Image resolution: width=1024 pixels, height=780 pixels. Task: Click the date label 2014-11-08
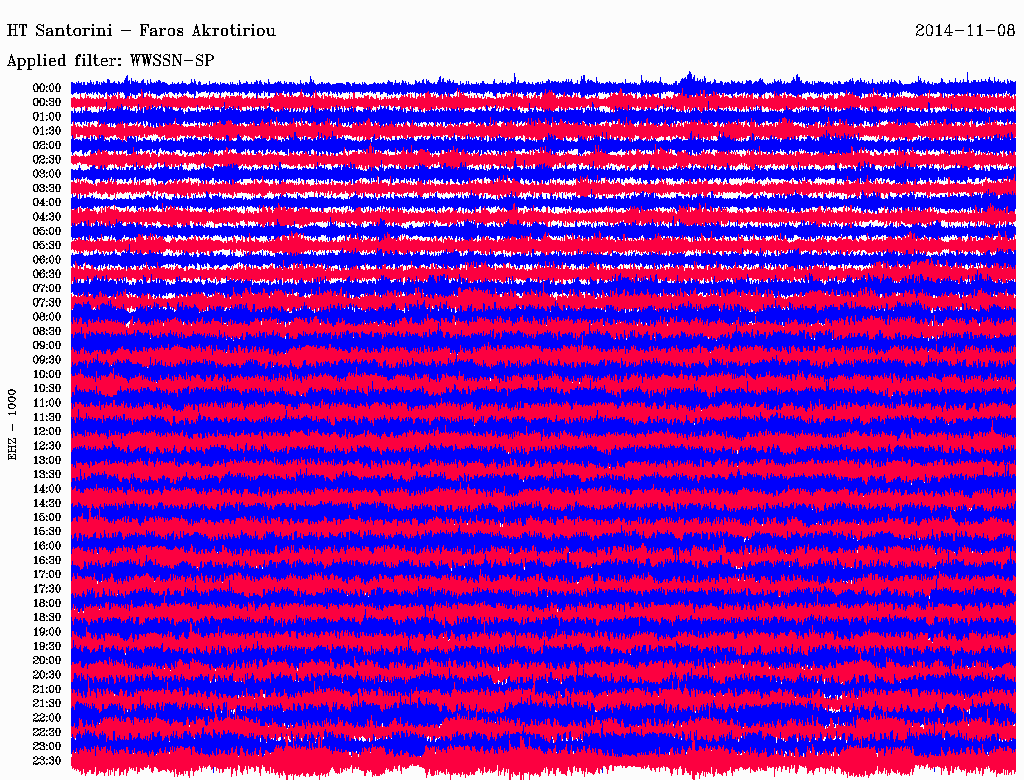(965, 31)
